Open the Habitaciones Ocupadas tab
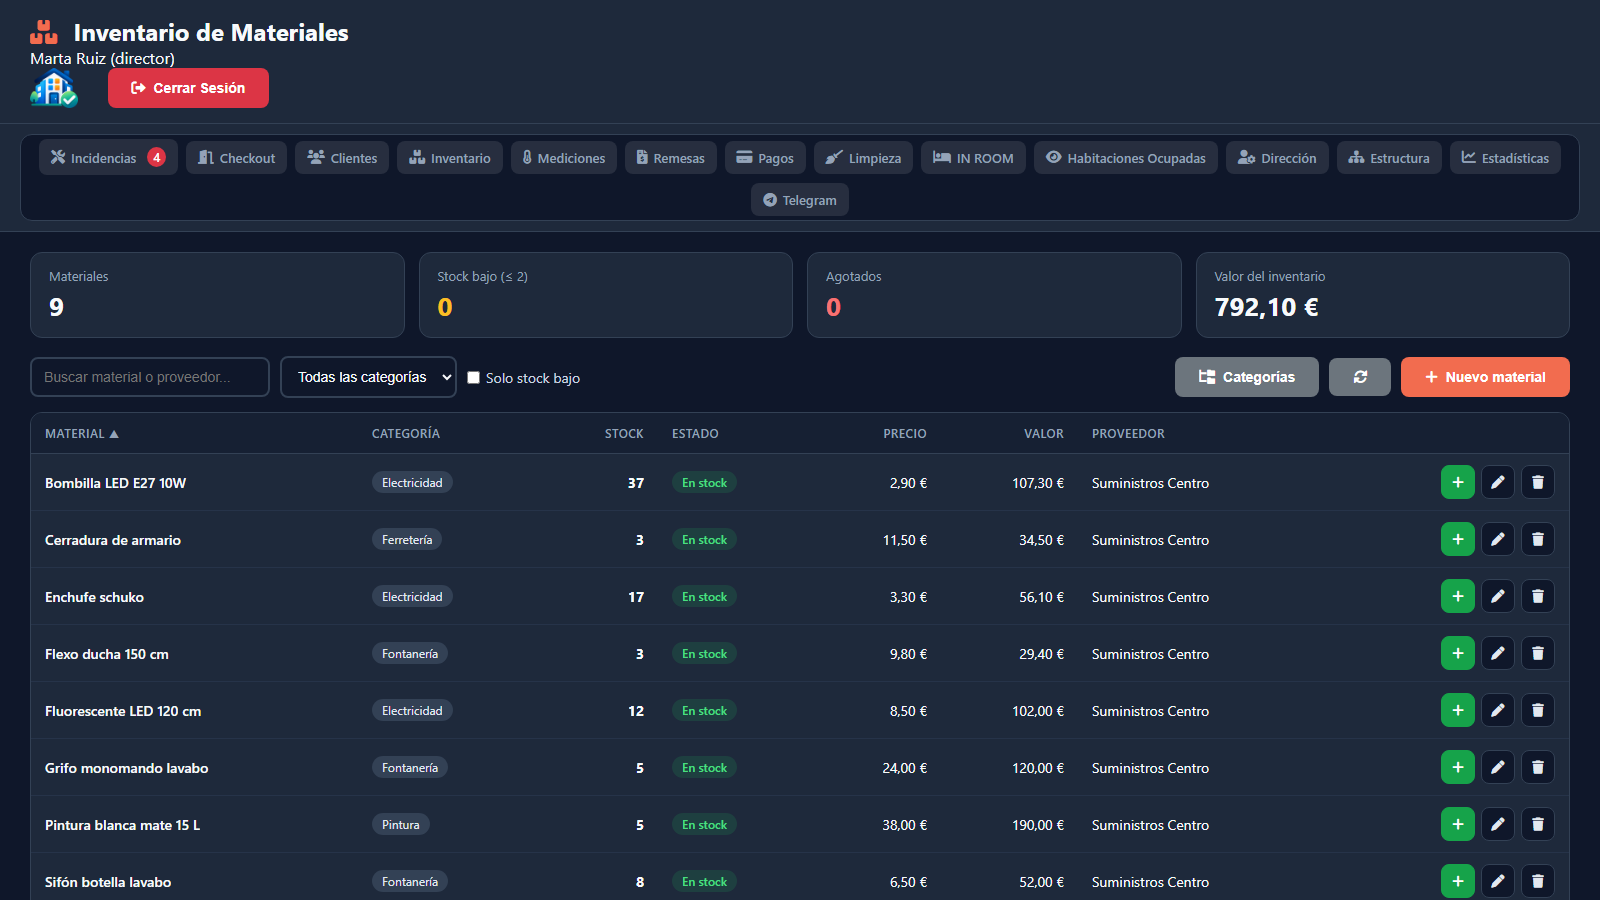 (x=1126, y=158)
